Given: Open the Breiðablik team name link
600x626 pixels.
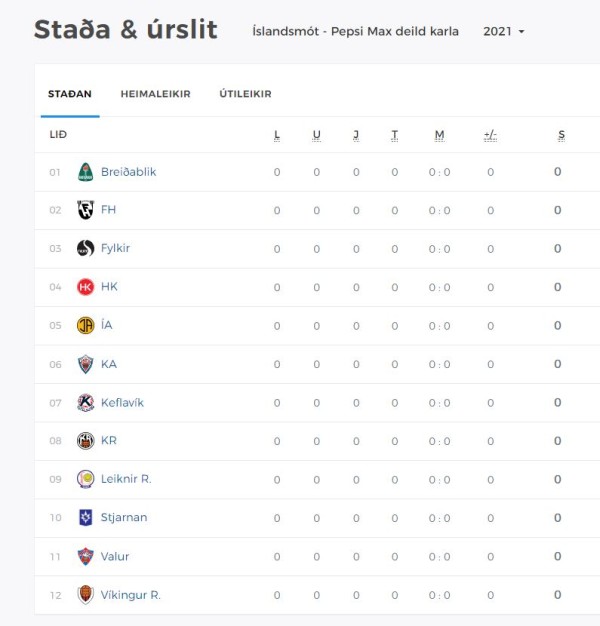Looking at the screenshot, I should pyautogui.click(x=128, y=172).
